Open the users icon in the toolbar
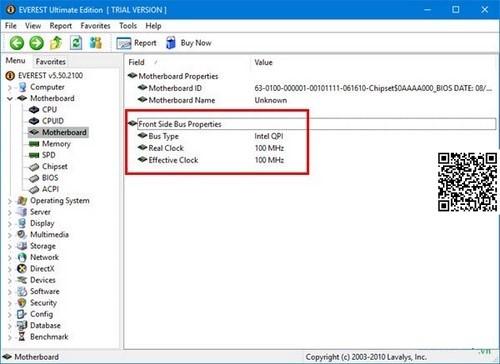Viewport: 500px width, 364px height. [96, 43]
